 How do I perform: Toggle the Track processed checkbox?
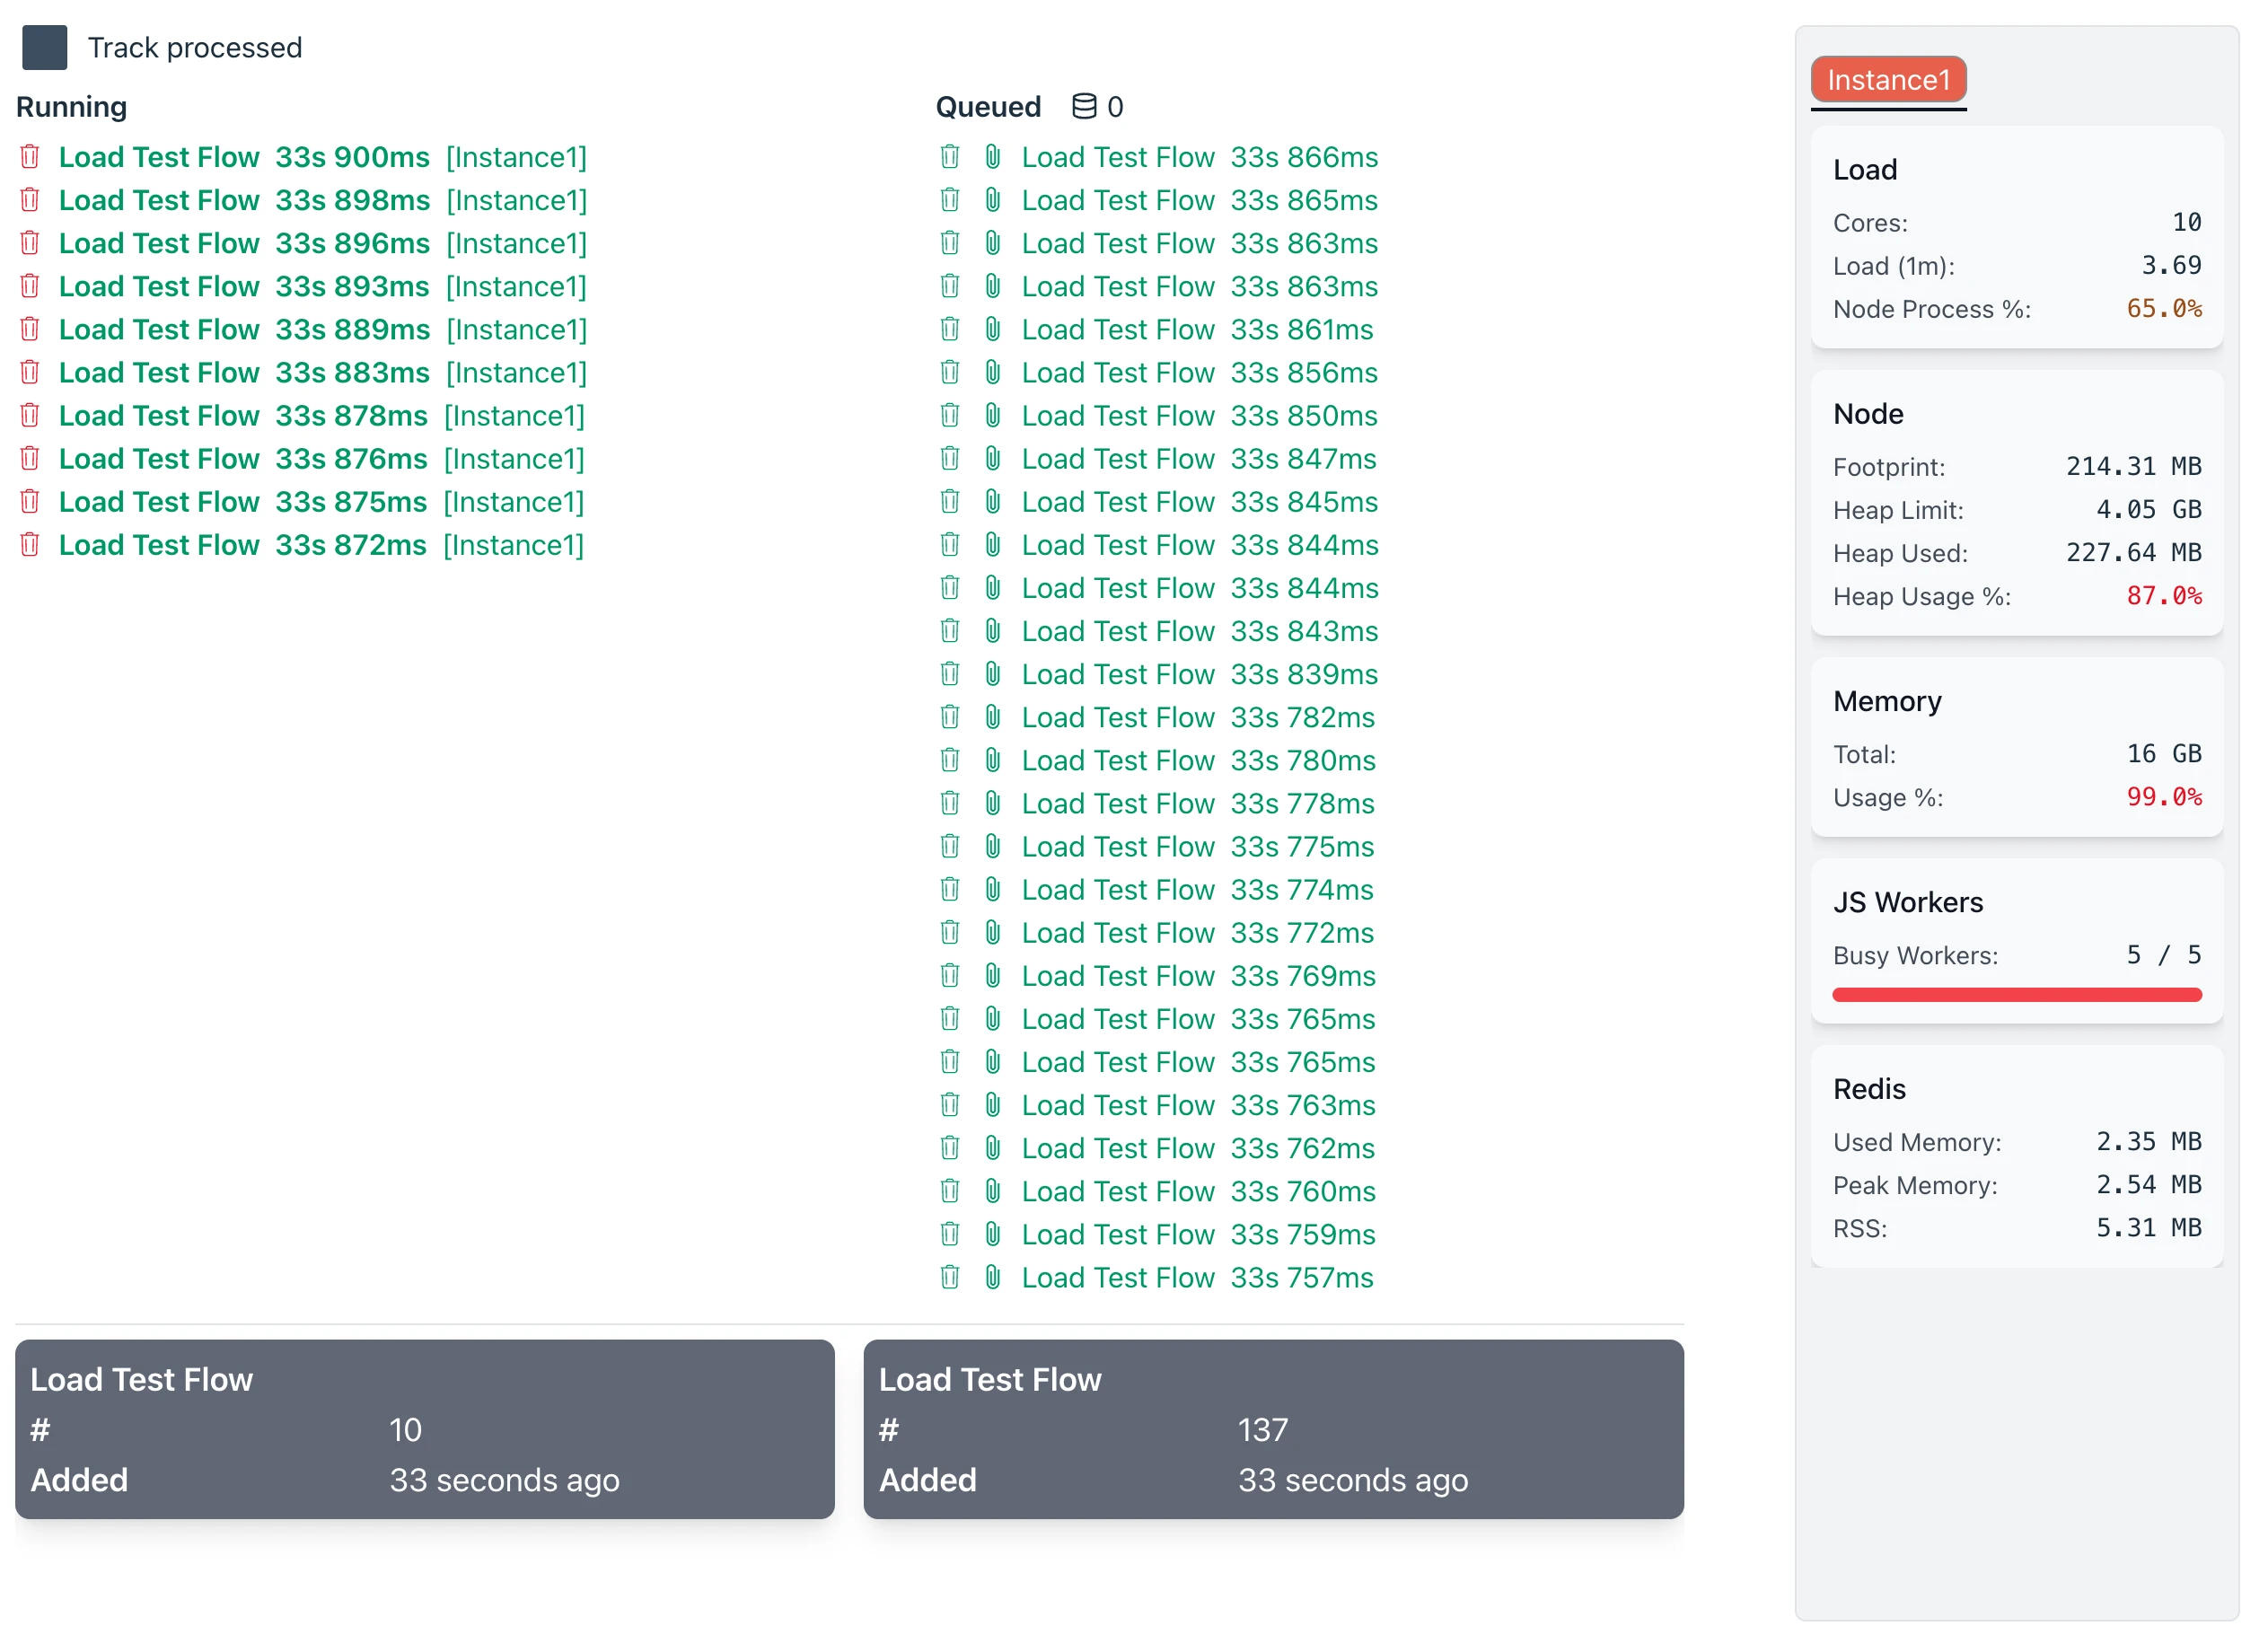45,47
